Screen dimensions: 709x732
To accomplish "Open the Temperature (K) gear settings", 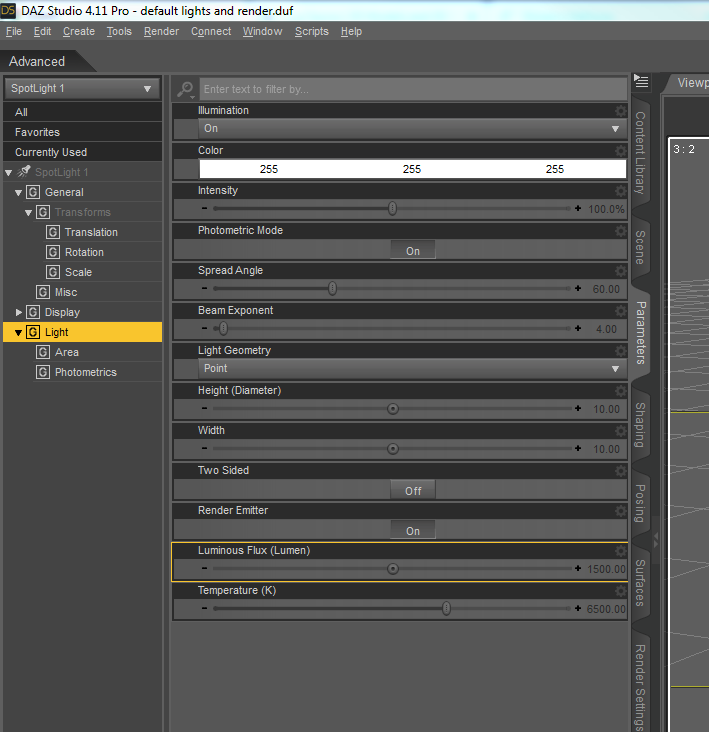I will click(620, 591).
